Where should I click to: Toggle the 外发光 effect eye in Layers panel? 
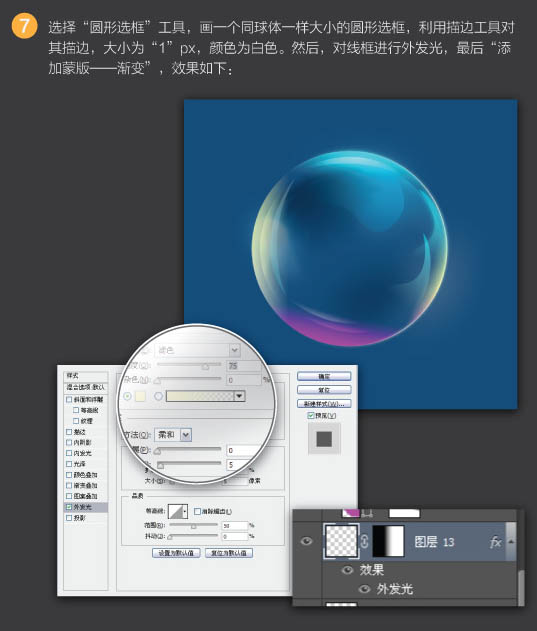364,589
